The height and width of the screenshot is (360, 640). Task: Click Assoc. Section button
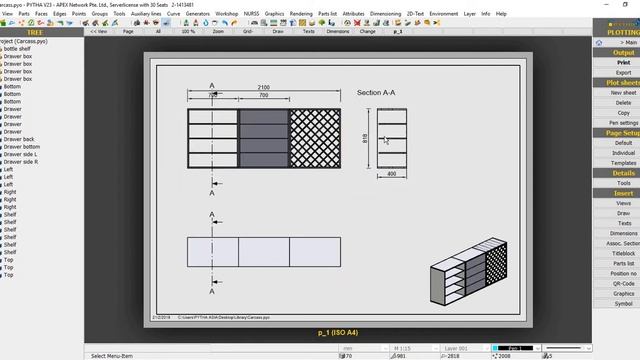tap(623, 243)
